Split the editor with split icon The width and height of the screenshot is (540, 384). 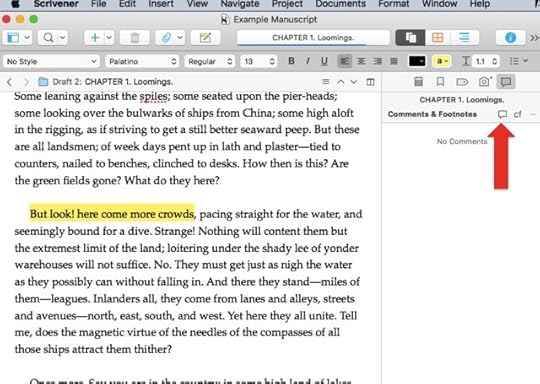click(x=370, y=82)
